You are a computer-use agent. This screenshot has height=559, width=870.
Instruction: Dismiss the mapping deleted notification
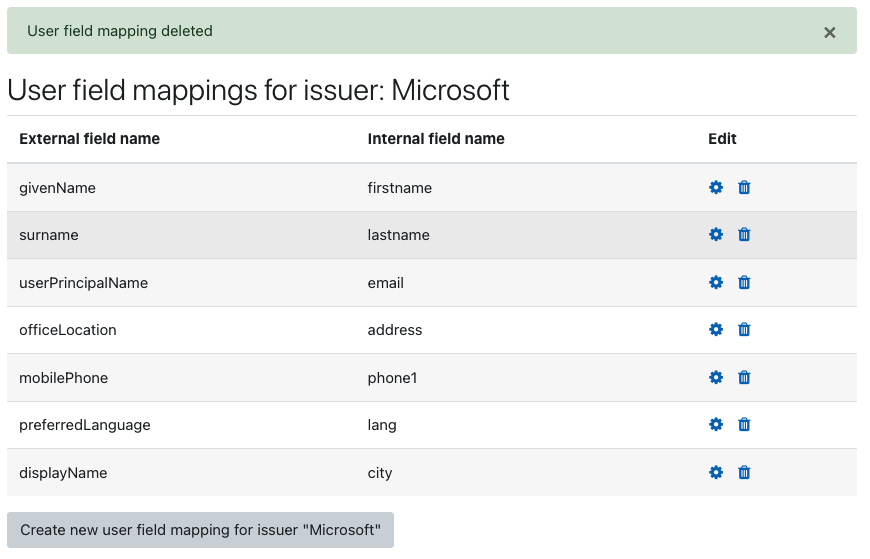(x=829, y=33)
